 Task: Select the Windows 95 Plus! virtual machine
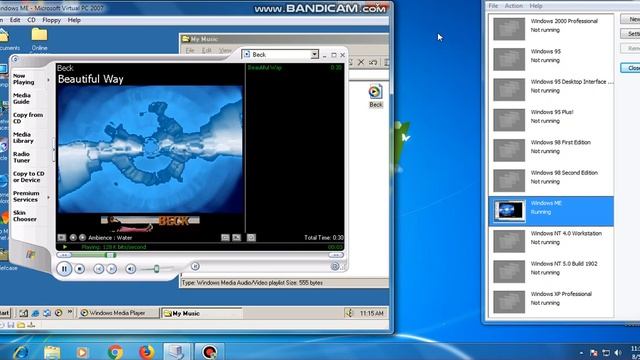[x=551, y=120]
